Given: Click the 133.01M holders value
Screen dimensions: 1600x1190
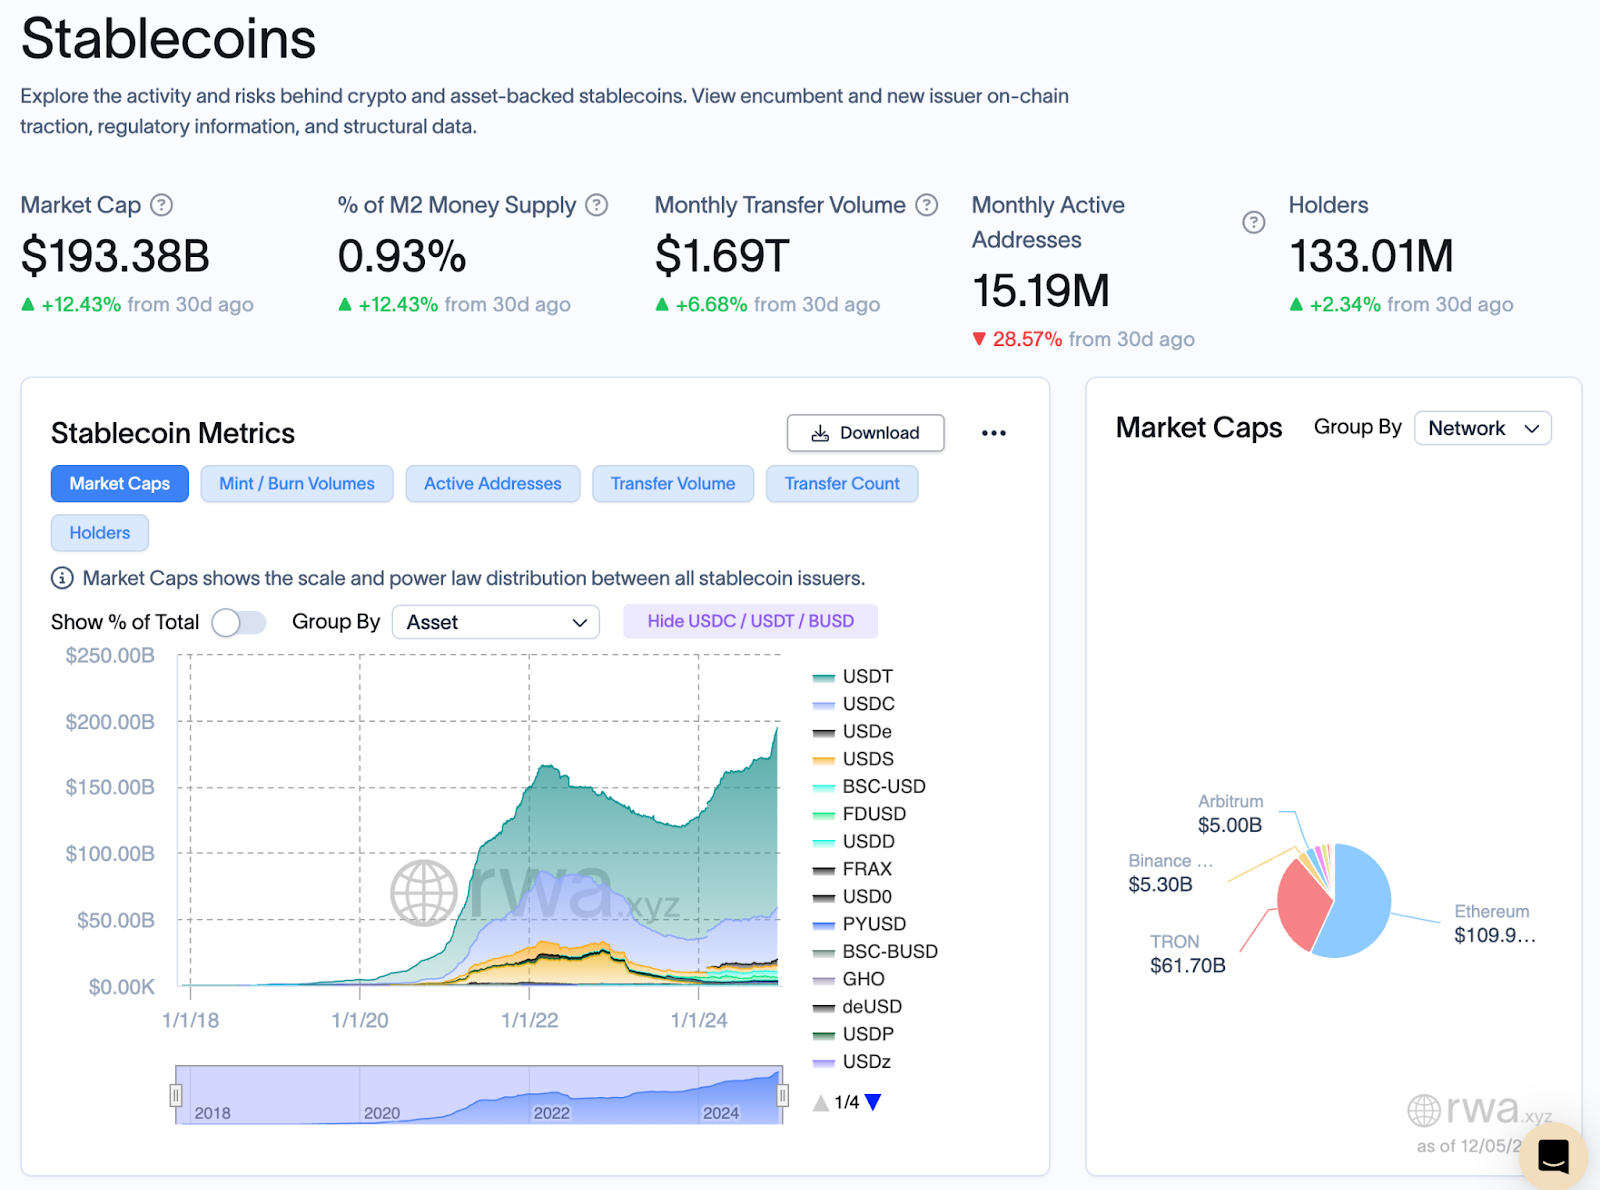Looking at the screenshot, I should pyautogui.click(x=1371, y=256).
